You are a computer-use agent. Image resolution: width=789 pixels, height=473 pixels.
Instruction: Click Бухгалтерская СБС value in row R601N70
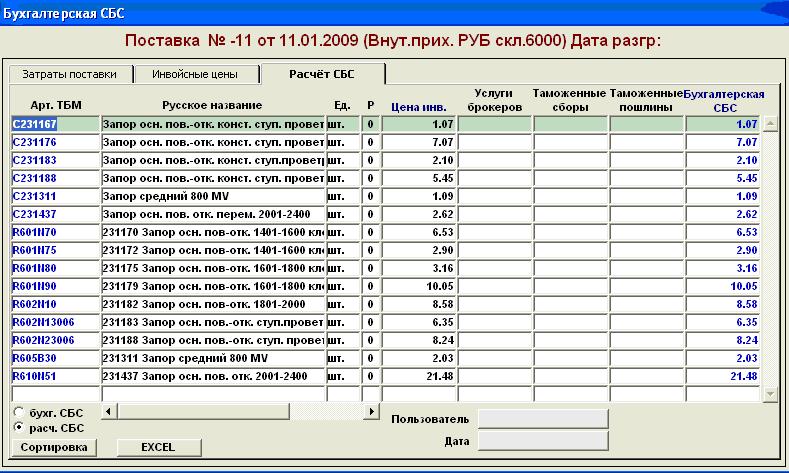723,232
